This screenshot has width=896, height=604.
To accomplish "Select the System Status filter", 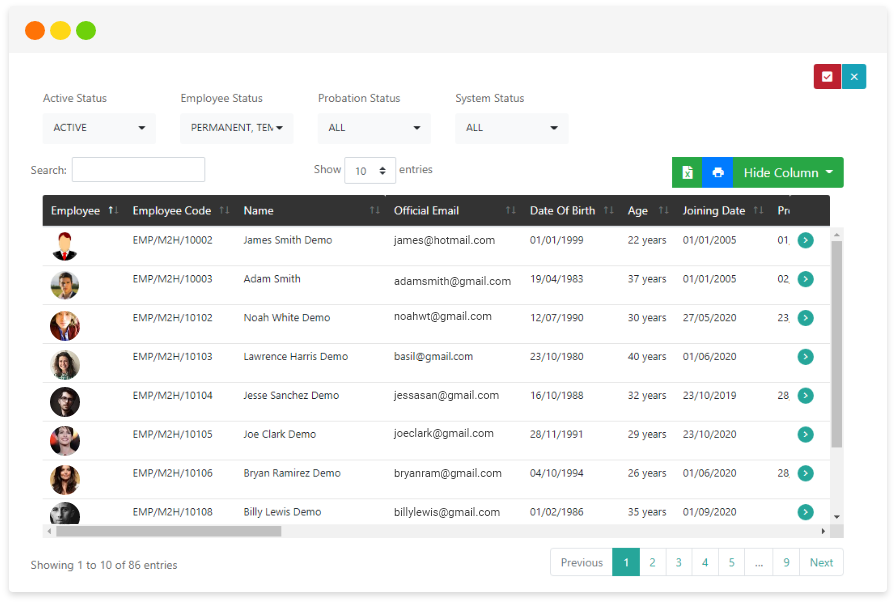I will [511, 128].
